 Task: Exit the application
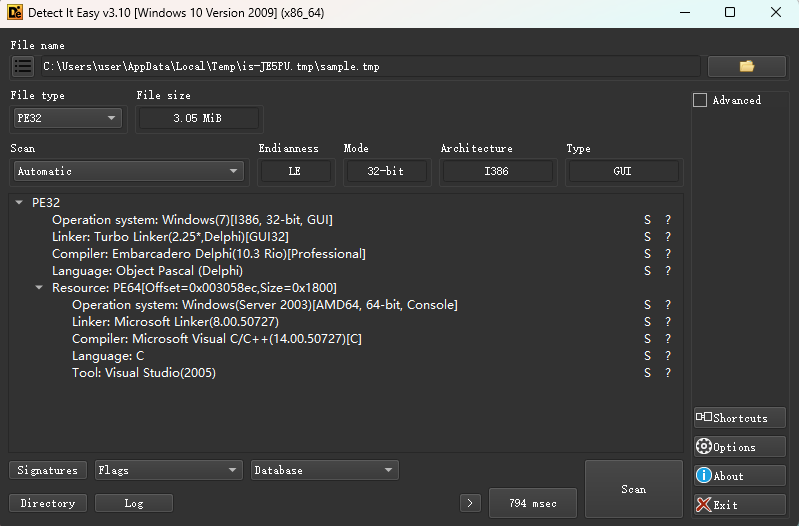(739, 505)
